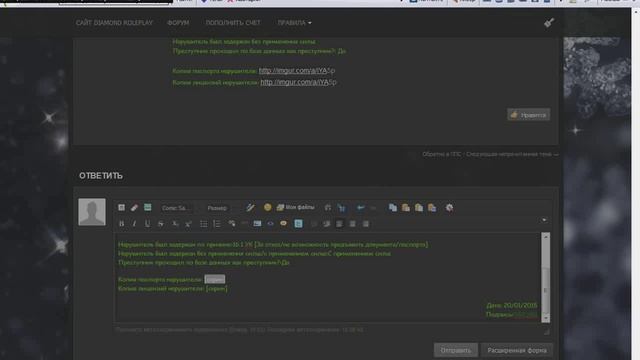640x360 pixels.
Task: Click the Unlink icon
Action: pos(244,224)
